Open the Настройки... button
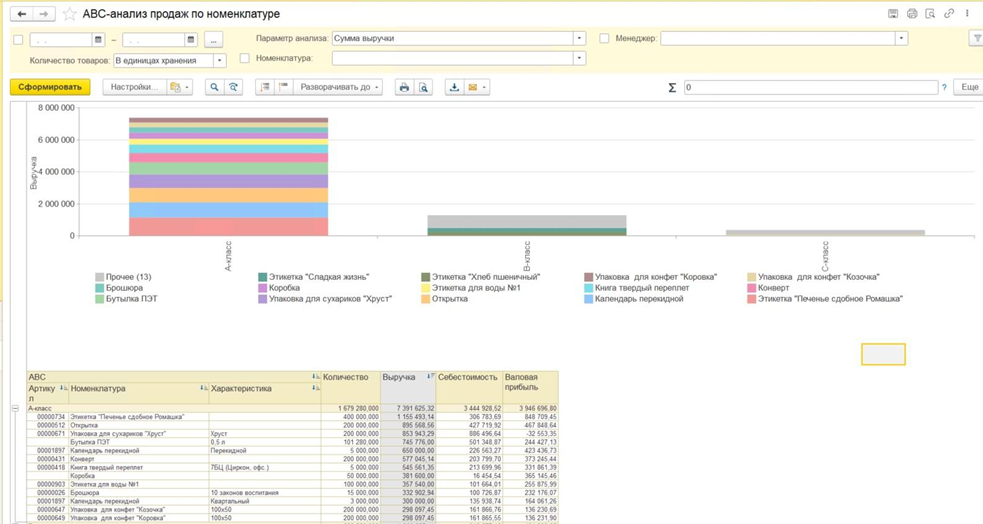This screenshot has height=524, width=983. pyautogui.click(x=134, y=88)
